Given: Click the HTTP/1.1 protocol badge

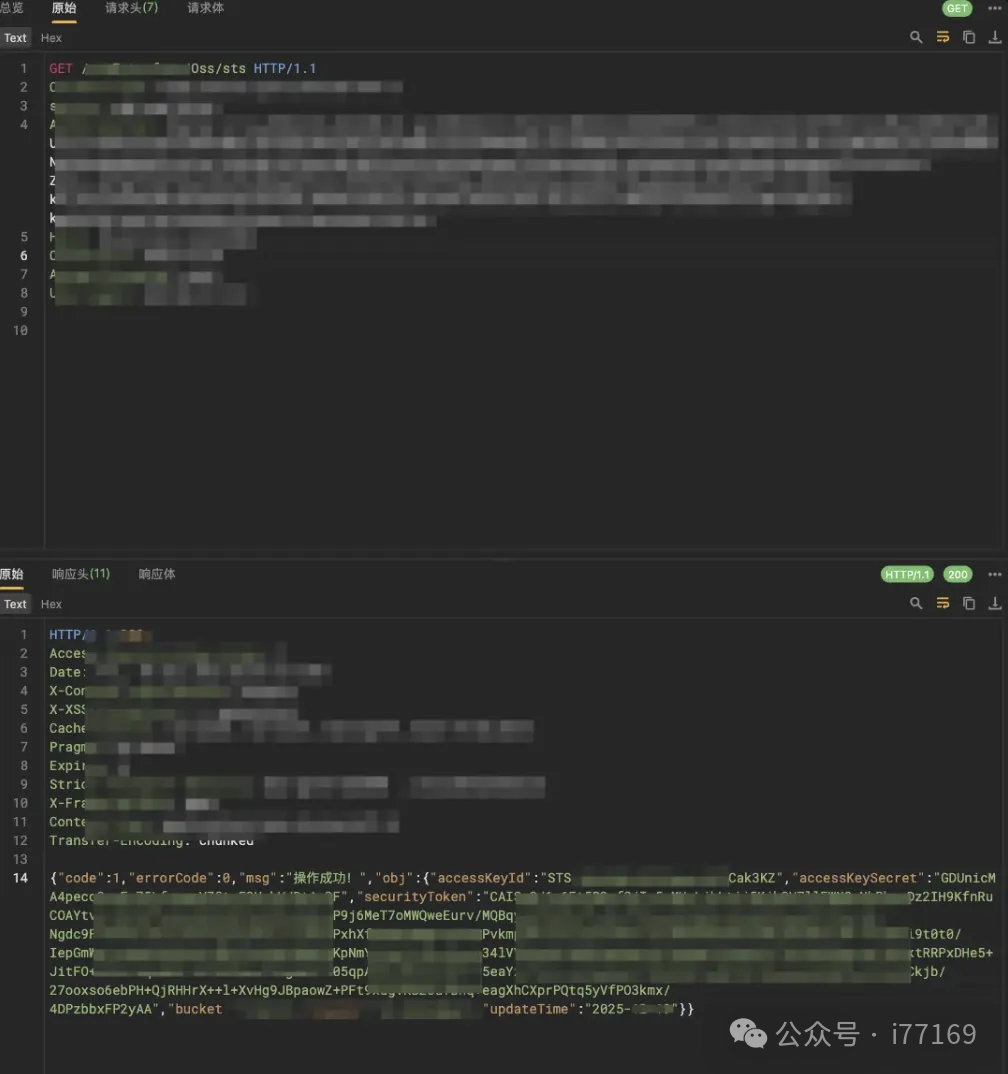Looking at the screenshot, I should (x=907, y=575).
